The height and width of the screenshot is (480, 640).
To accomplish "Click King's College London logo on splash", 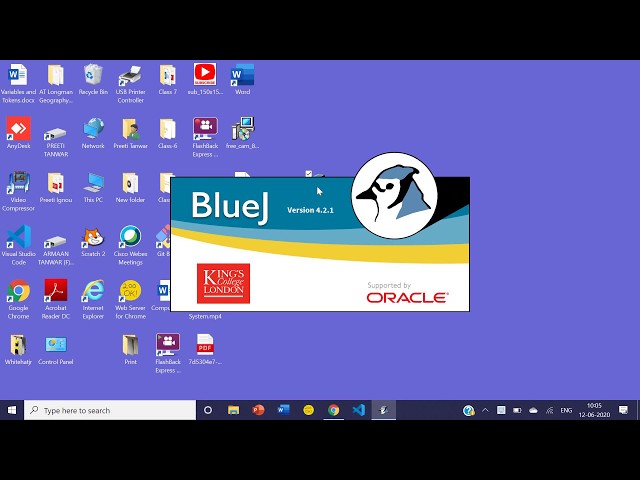I will (223, 283).
